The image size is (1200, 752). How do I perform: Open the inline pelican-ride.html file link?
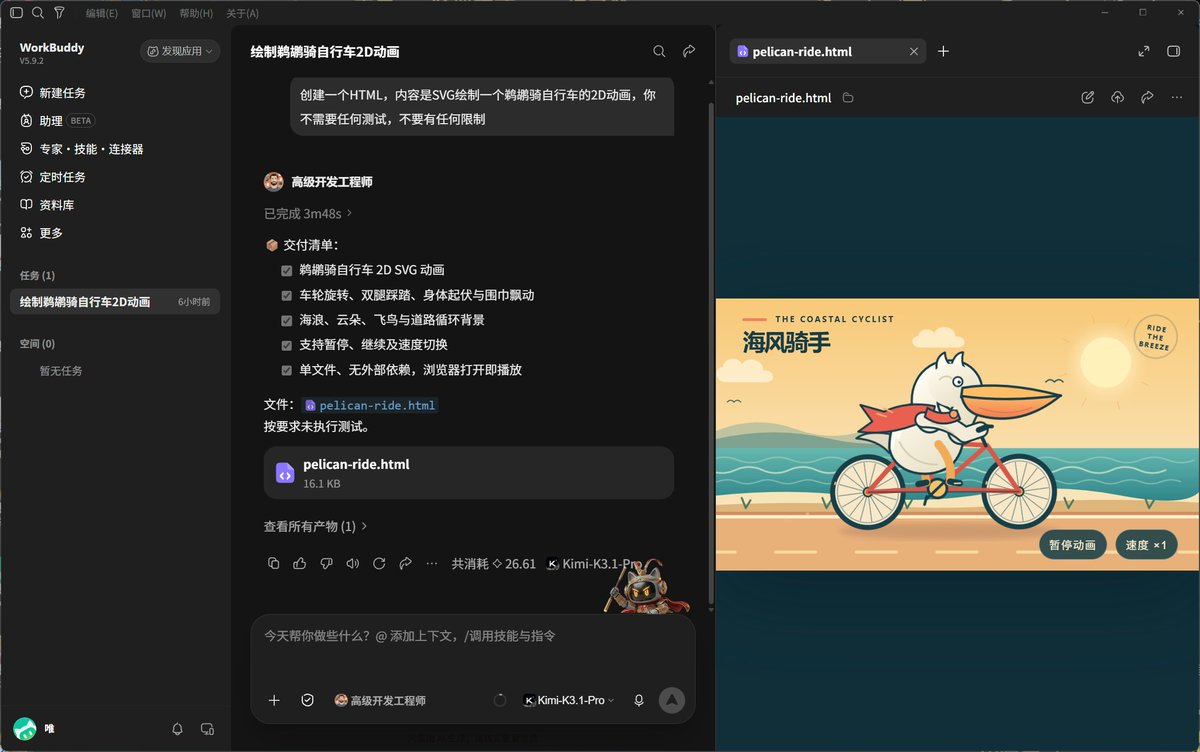point(370,405)
